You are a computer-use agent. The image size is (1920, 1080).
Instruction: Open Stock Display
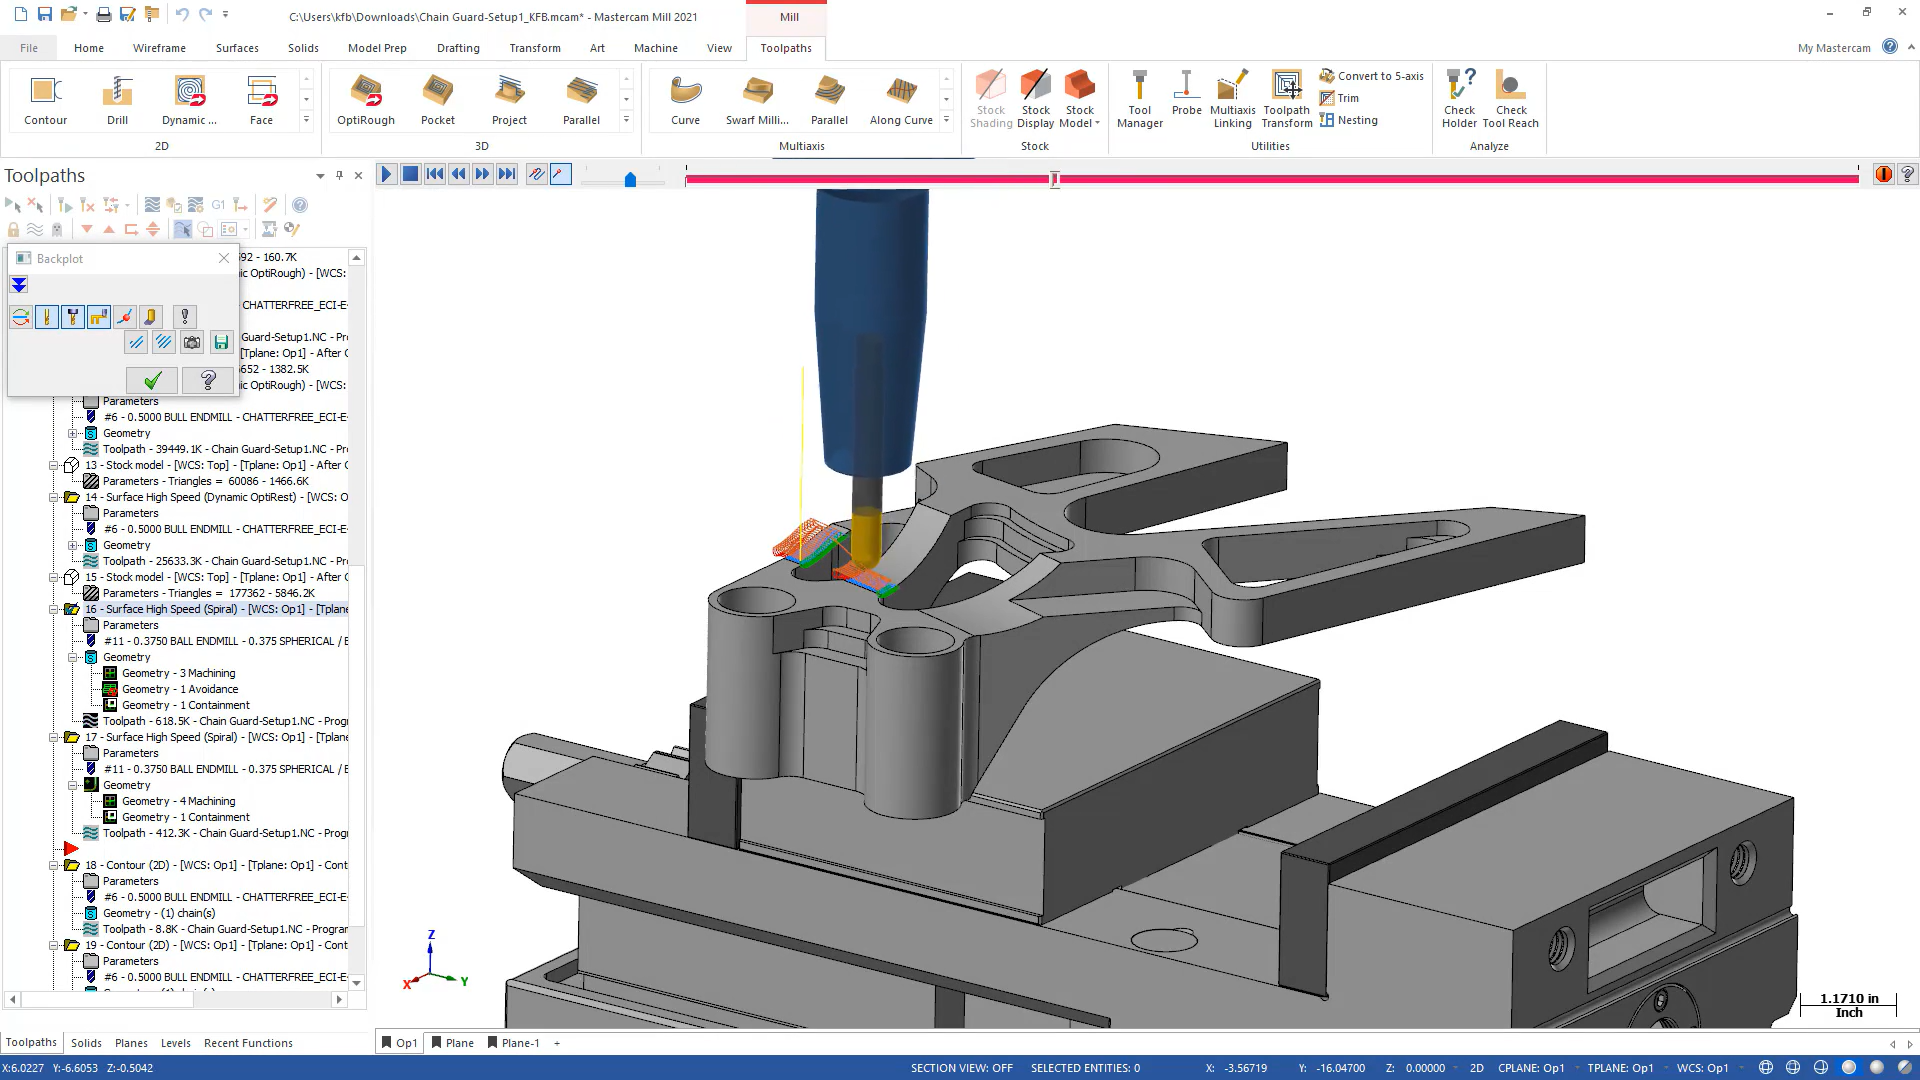(1036, 99)
